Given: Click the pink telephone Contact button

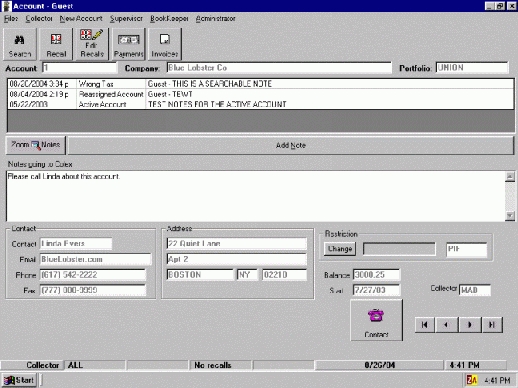Looking at the screenshot, I should (x=376, y=320).
